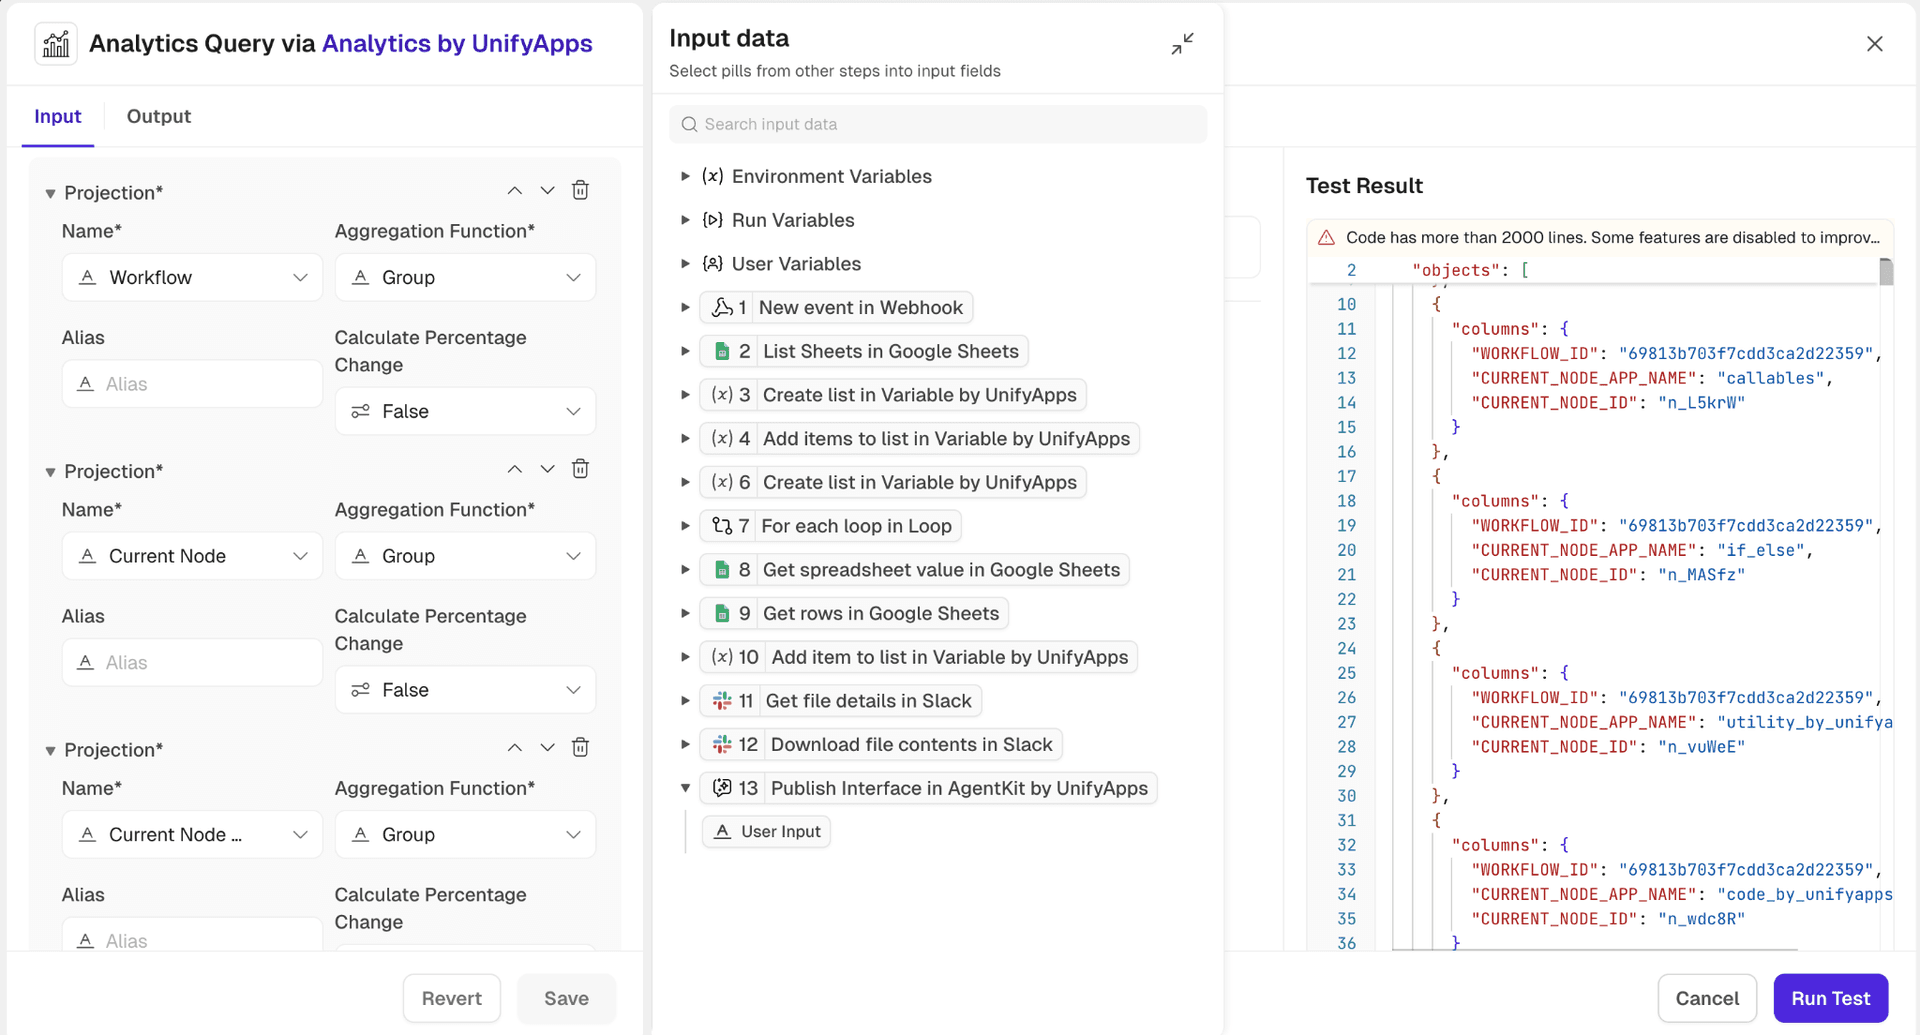Click the Analytics Query chart icon
The height and width of the screenshot is (1035, 1920).
(x=56, y=44)
